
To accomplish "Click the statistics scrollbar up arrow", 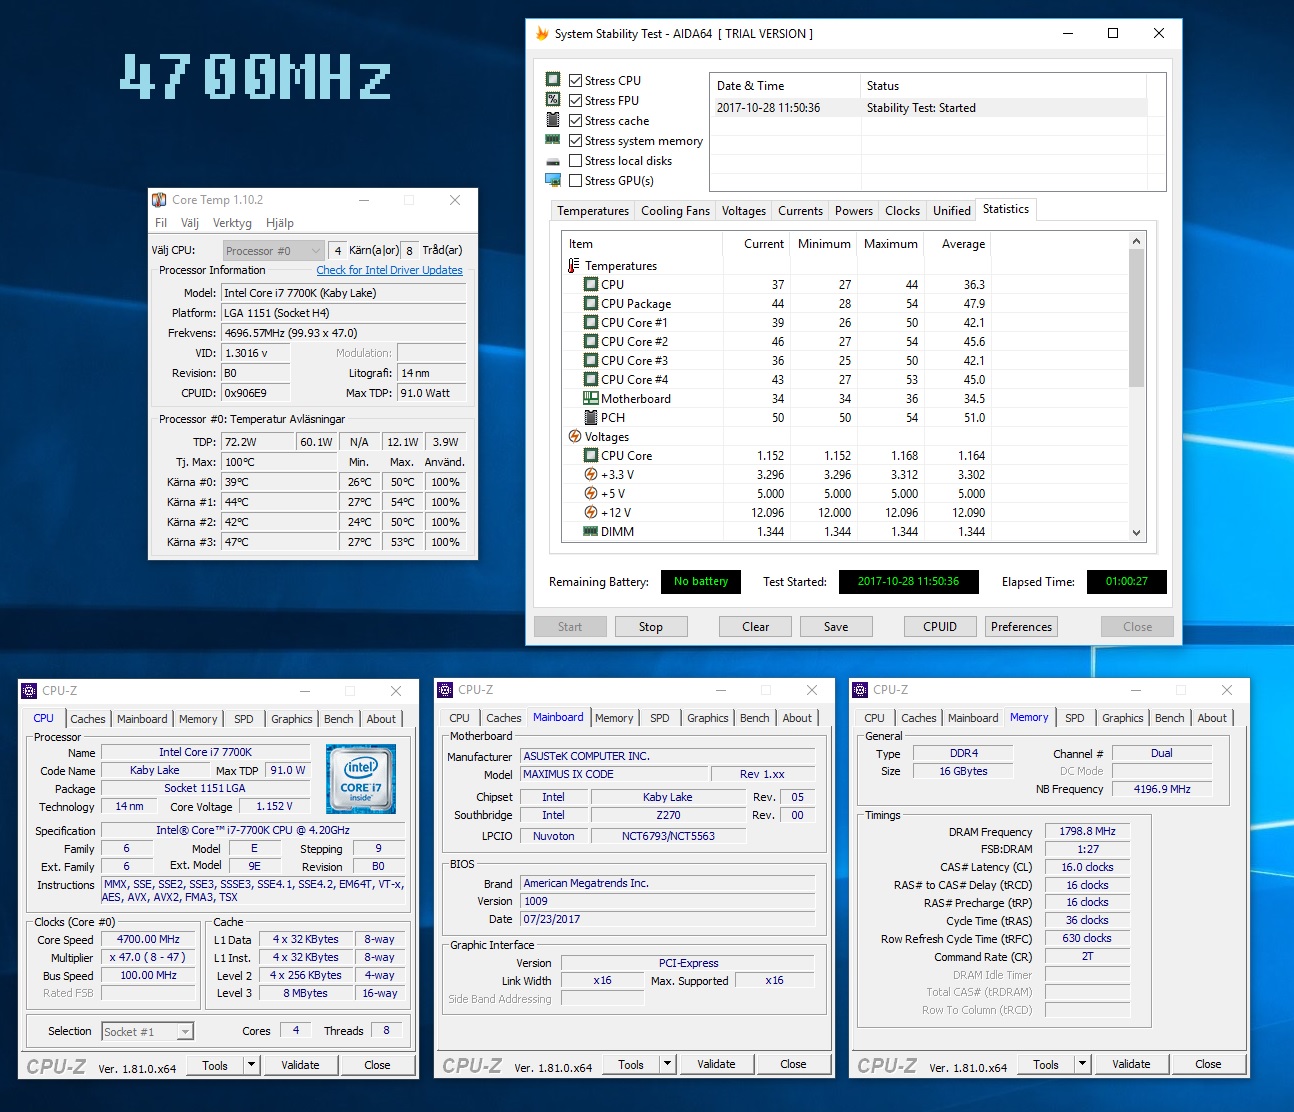I will tap(1136, 241).
